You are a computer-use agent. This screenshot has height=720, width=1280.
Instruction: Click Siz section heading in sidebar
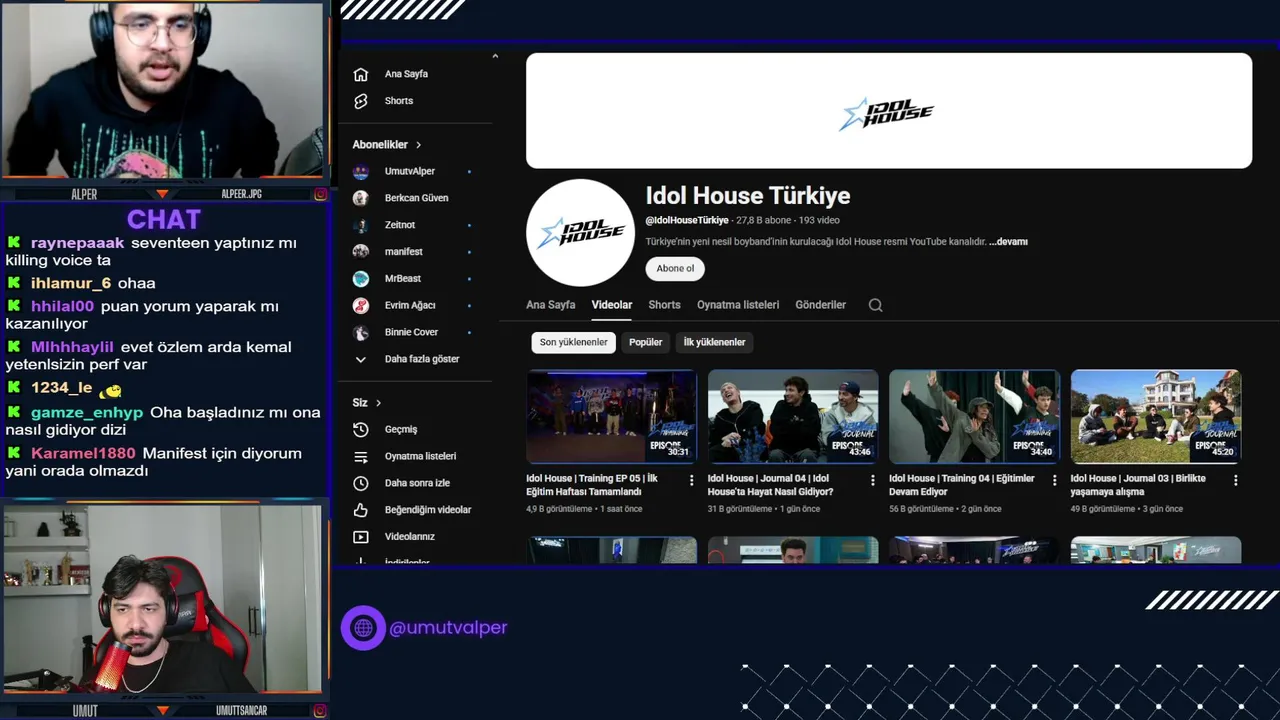click(x=360, y=403)
